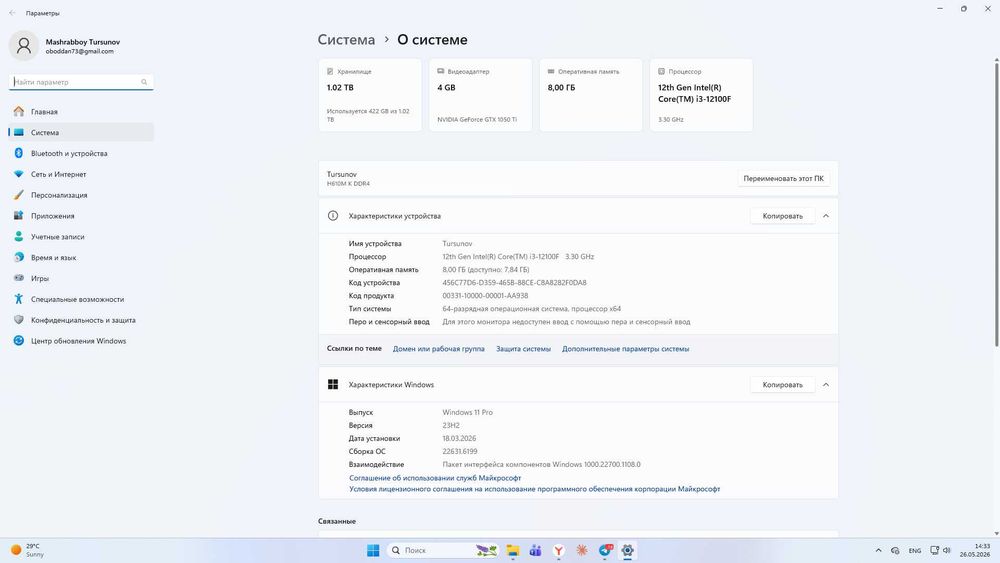1000x563 pixels.
Task: Collapse the Характеристики Windows section
Action: coord(826,384)
